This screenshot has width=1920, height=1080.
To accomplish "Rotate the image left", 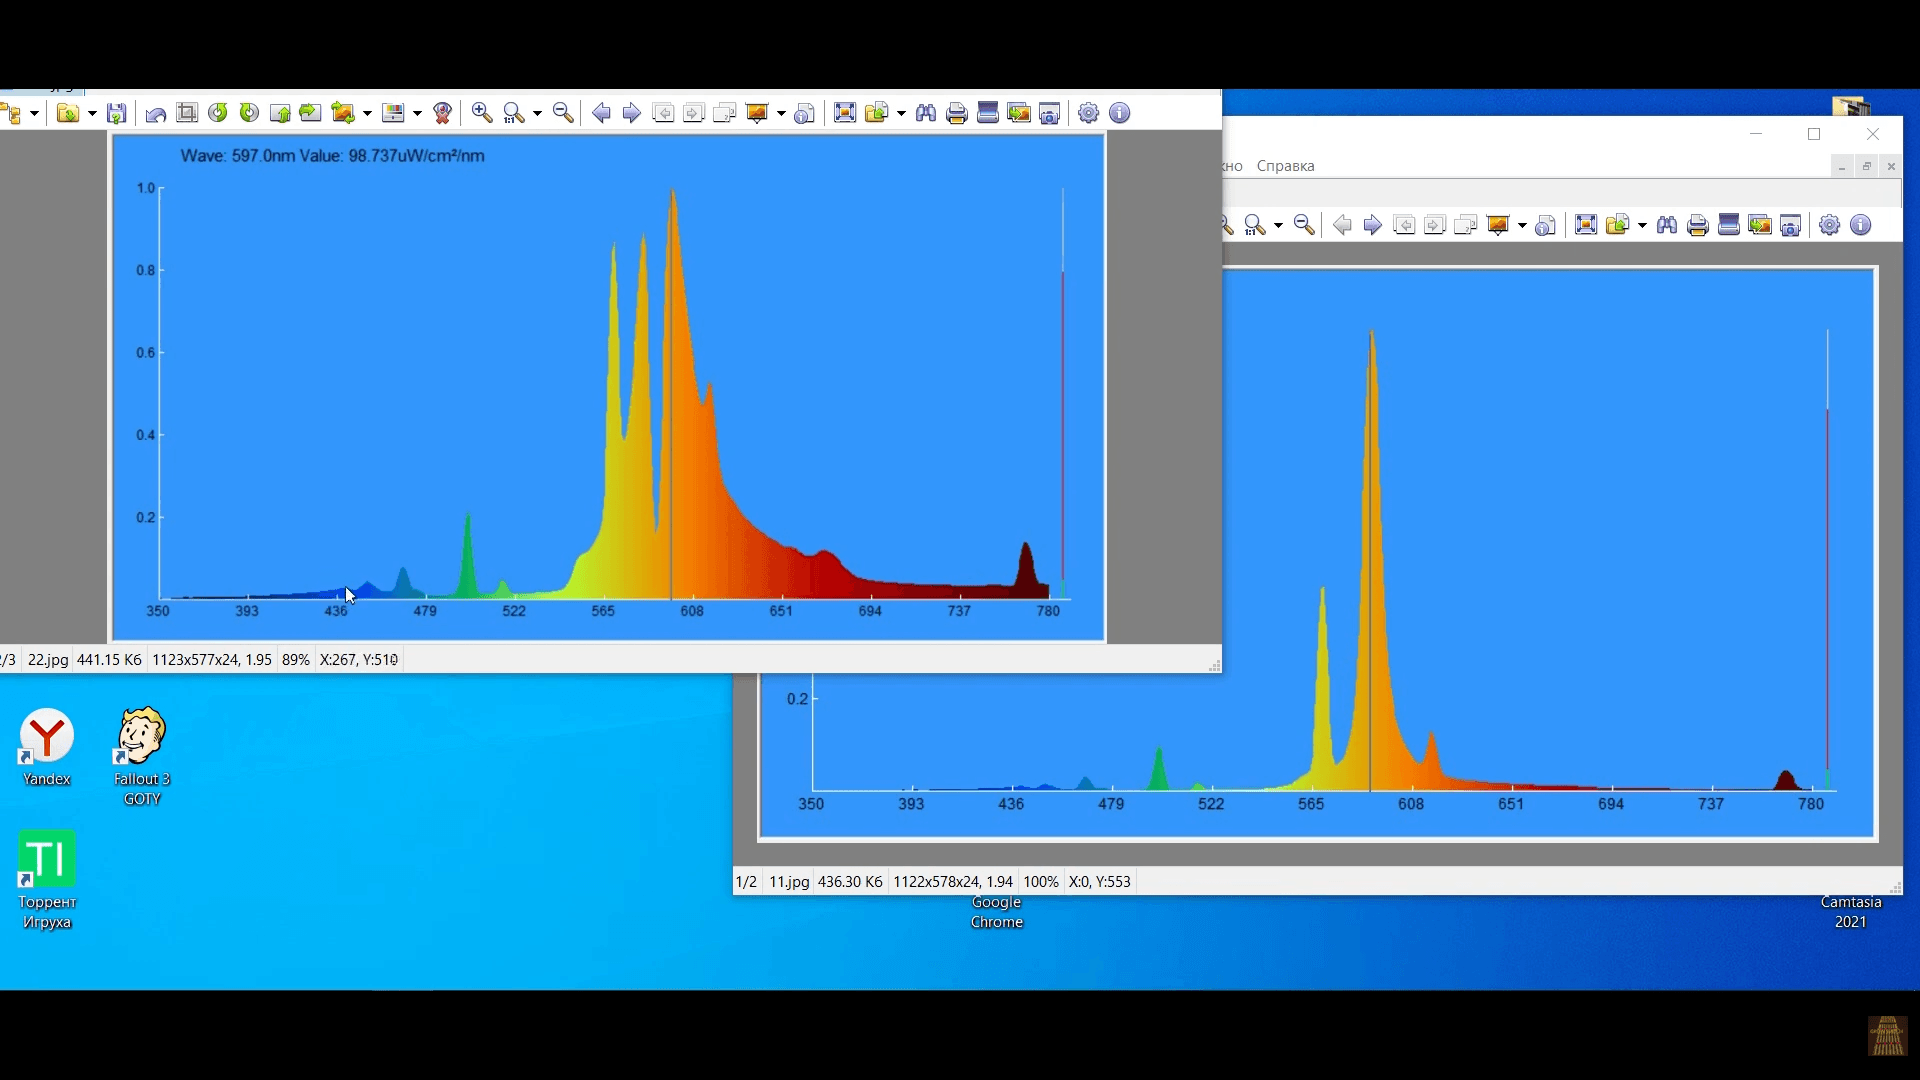I will click(218, 113).
